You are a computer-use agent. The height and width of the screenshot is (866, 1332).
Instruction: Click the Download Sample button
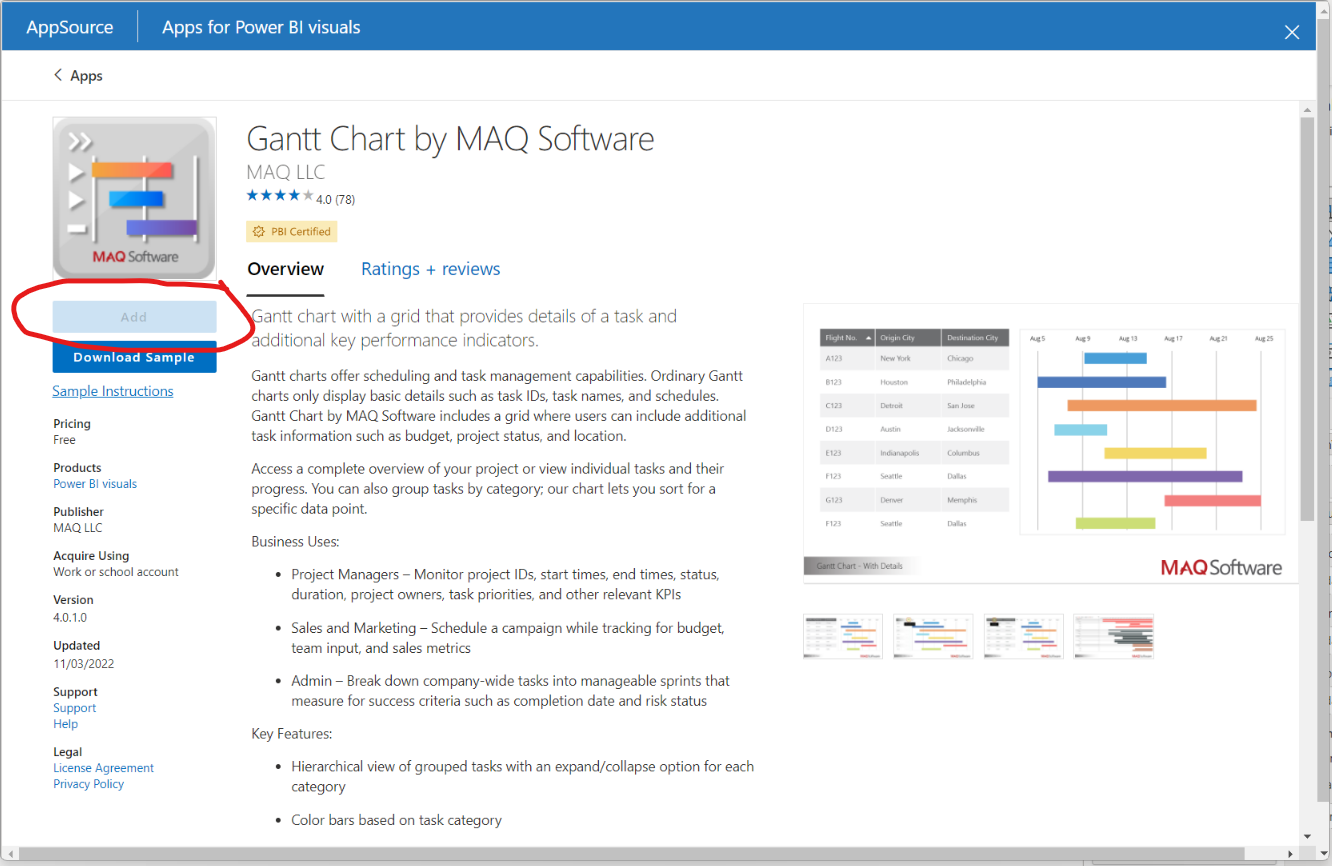[x=134, y=357]
